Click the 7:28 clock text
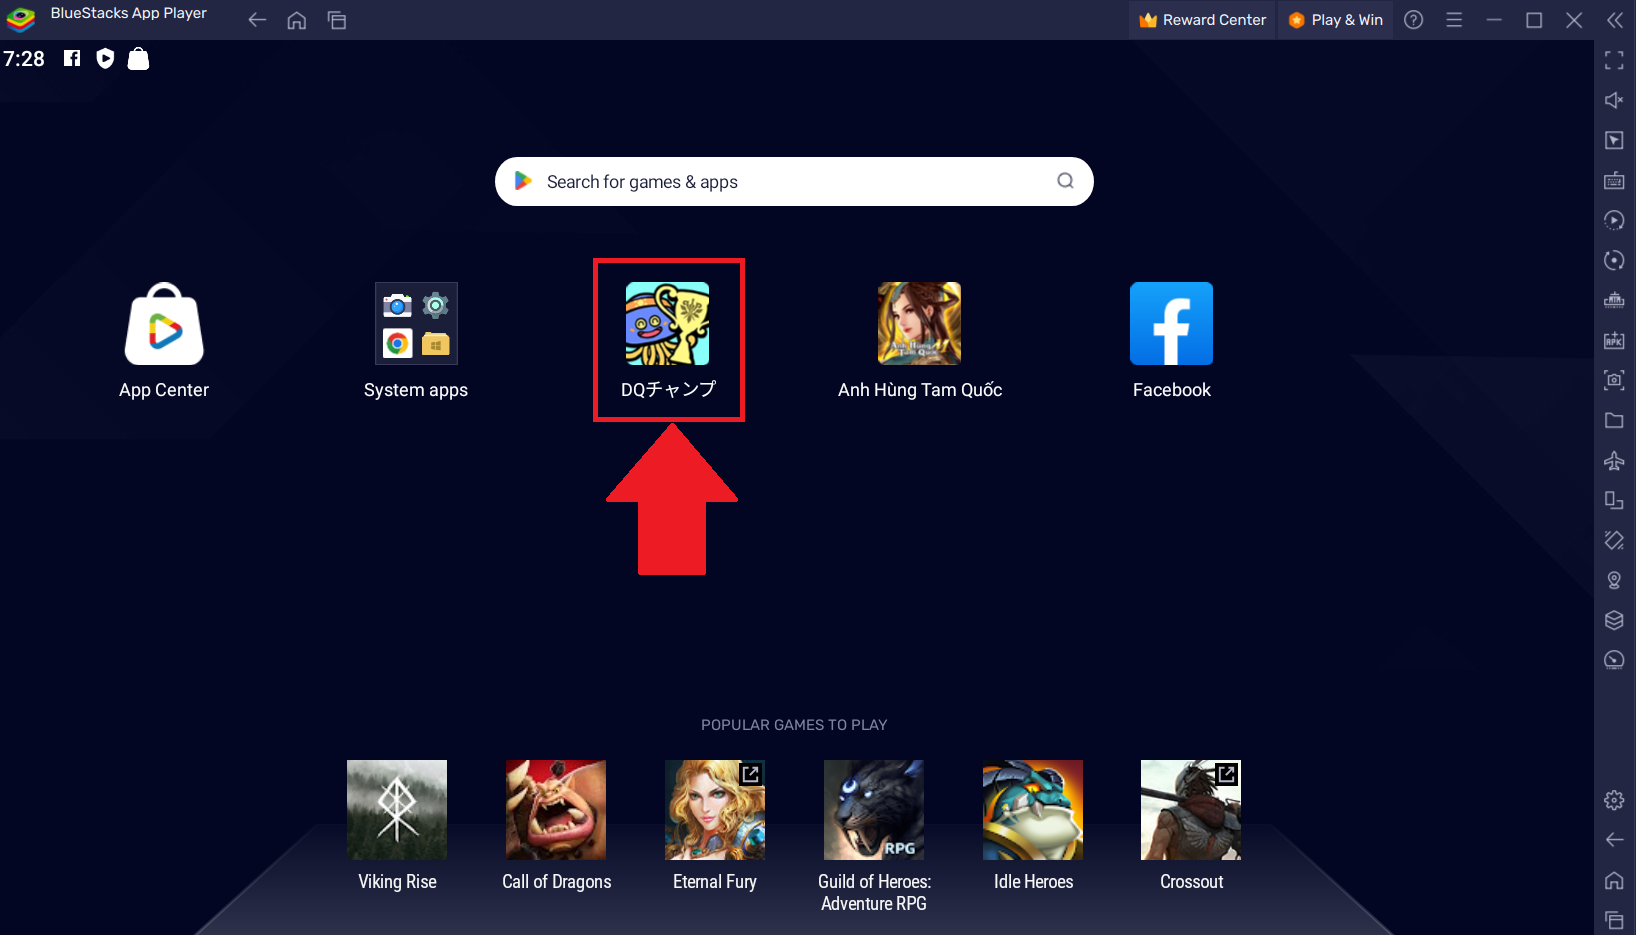The image size is (1636, 935). (x=24, y=58)
